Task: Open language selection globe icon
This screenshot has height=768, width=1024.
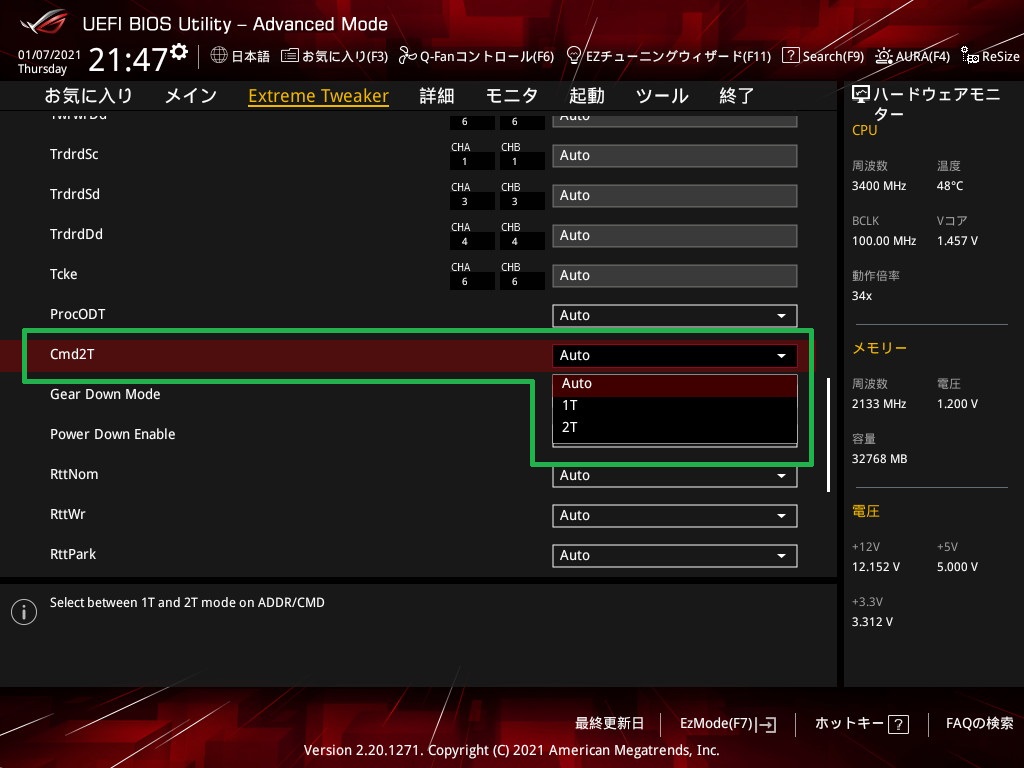Action: [x=219, y=56]
